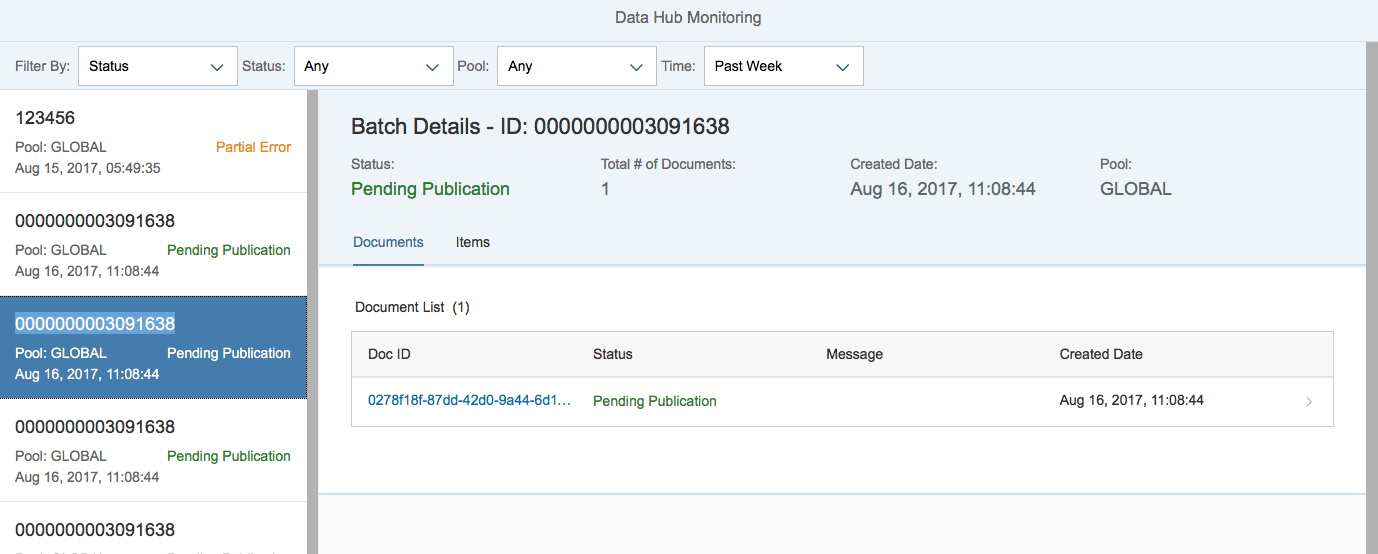Click the document row's Created Date cell

[x=1132, y=400]
